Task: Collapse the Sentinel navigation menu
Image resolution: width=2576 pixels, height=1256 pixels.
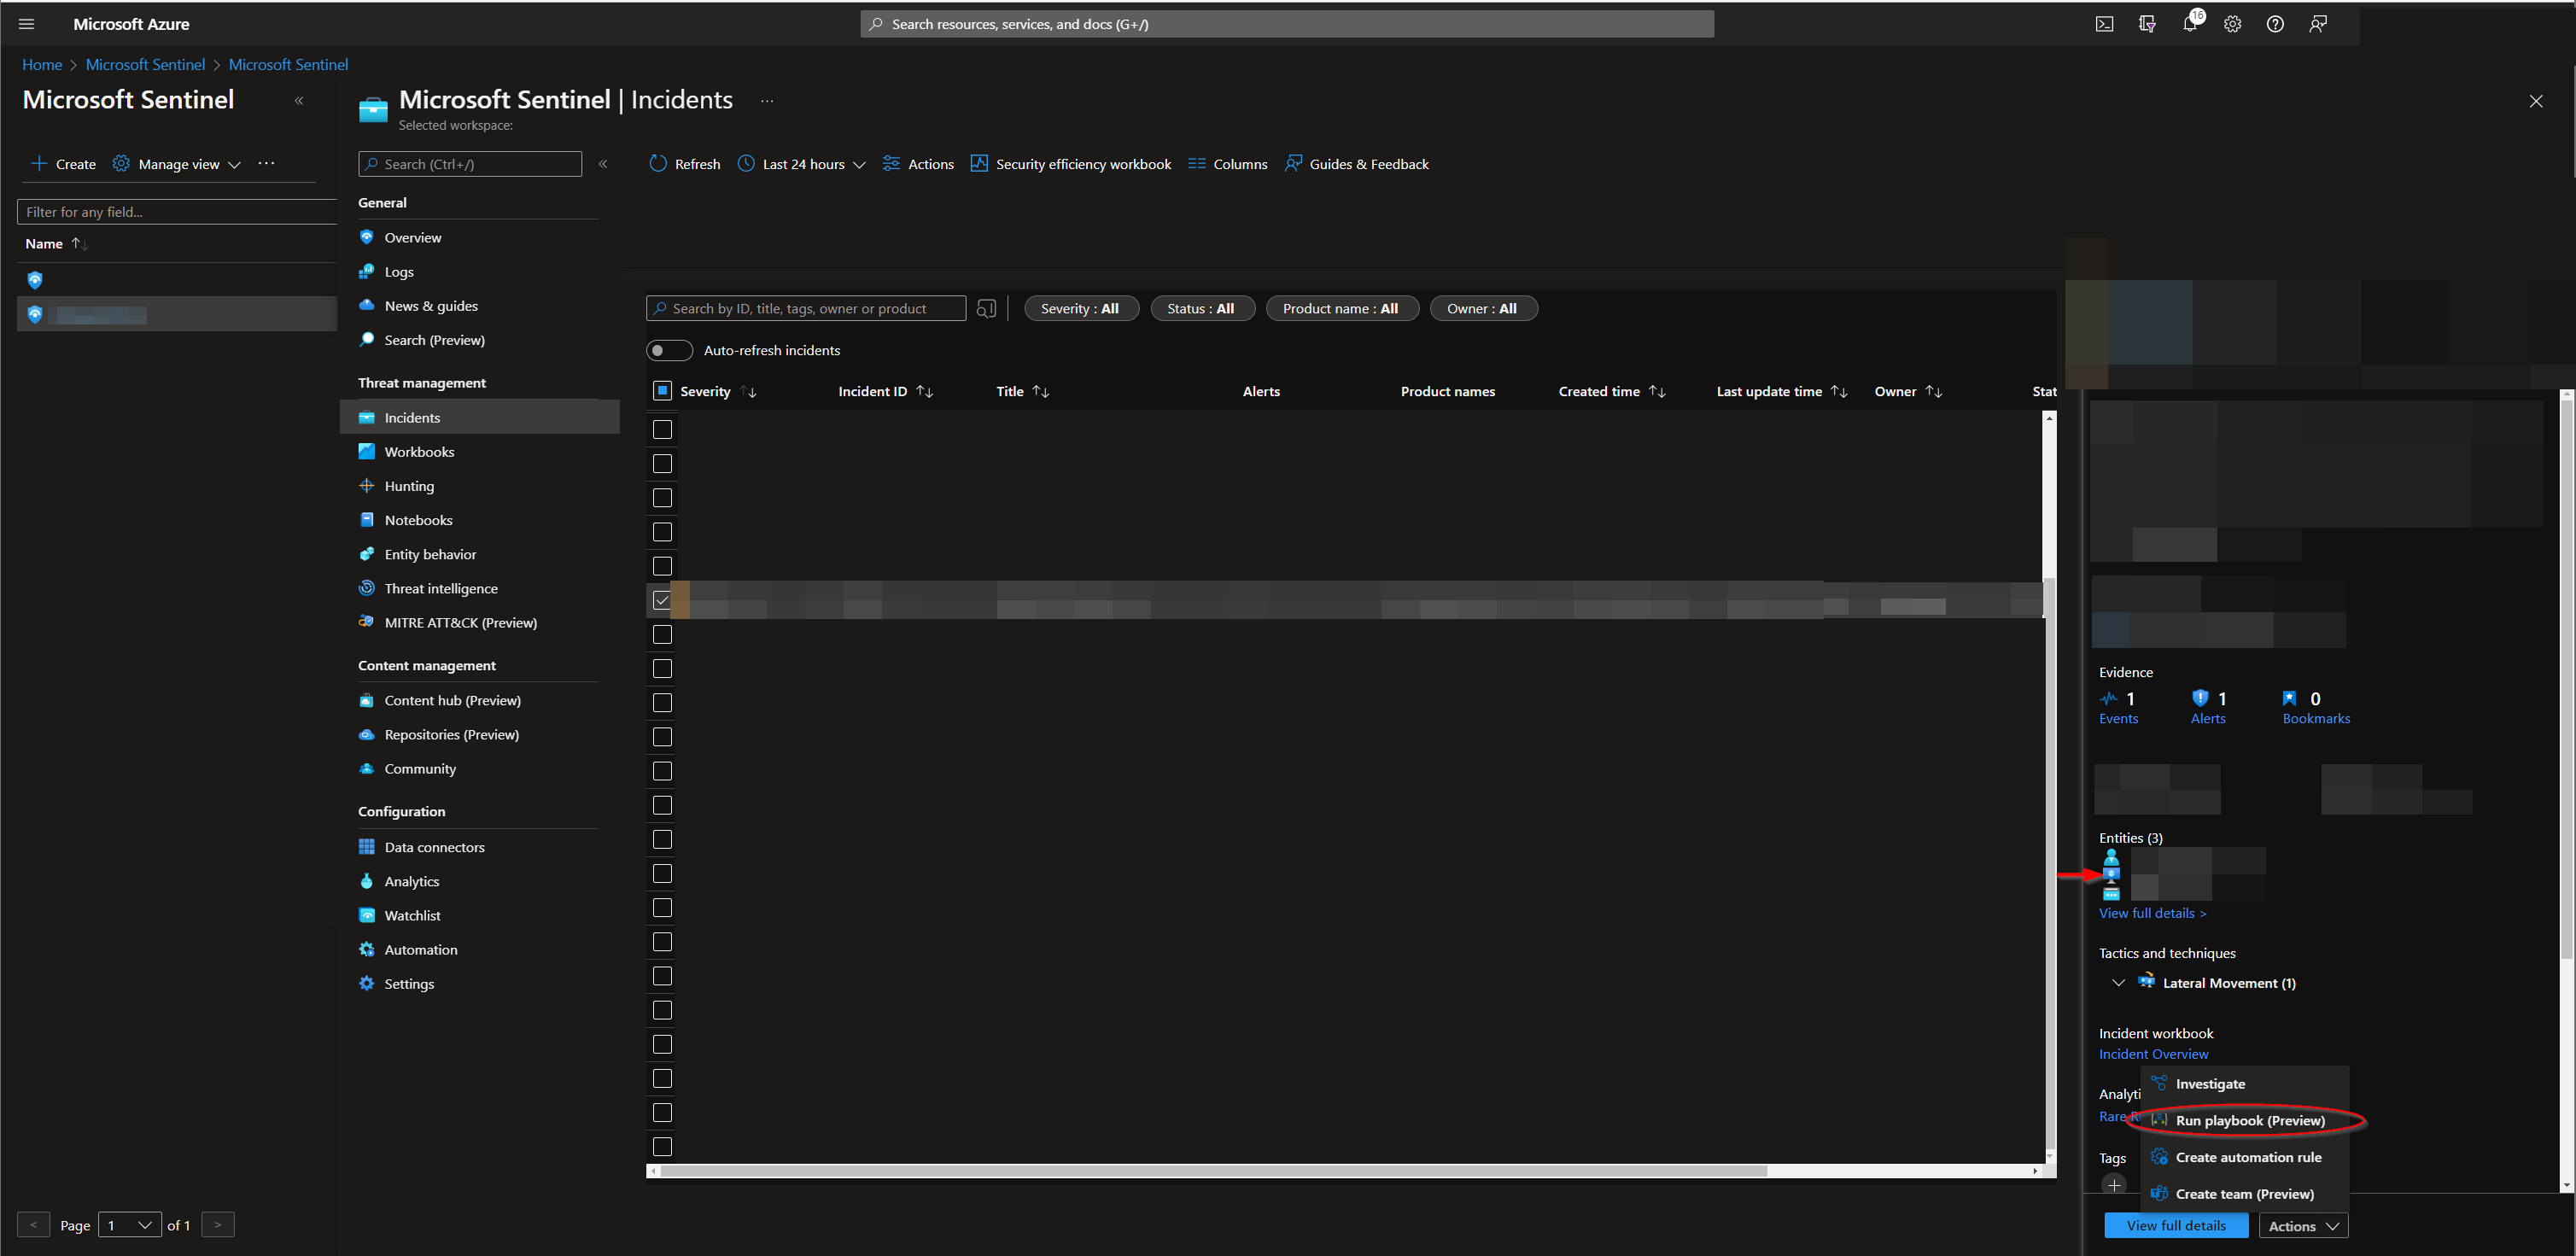Action: 603,164
